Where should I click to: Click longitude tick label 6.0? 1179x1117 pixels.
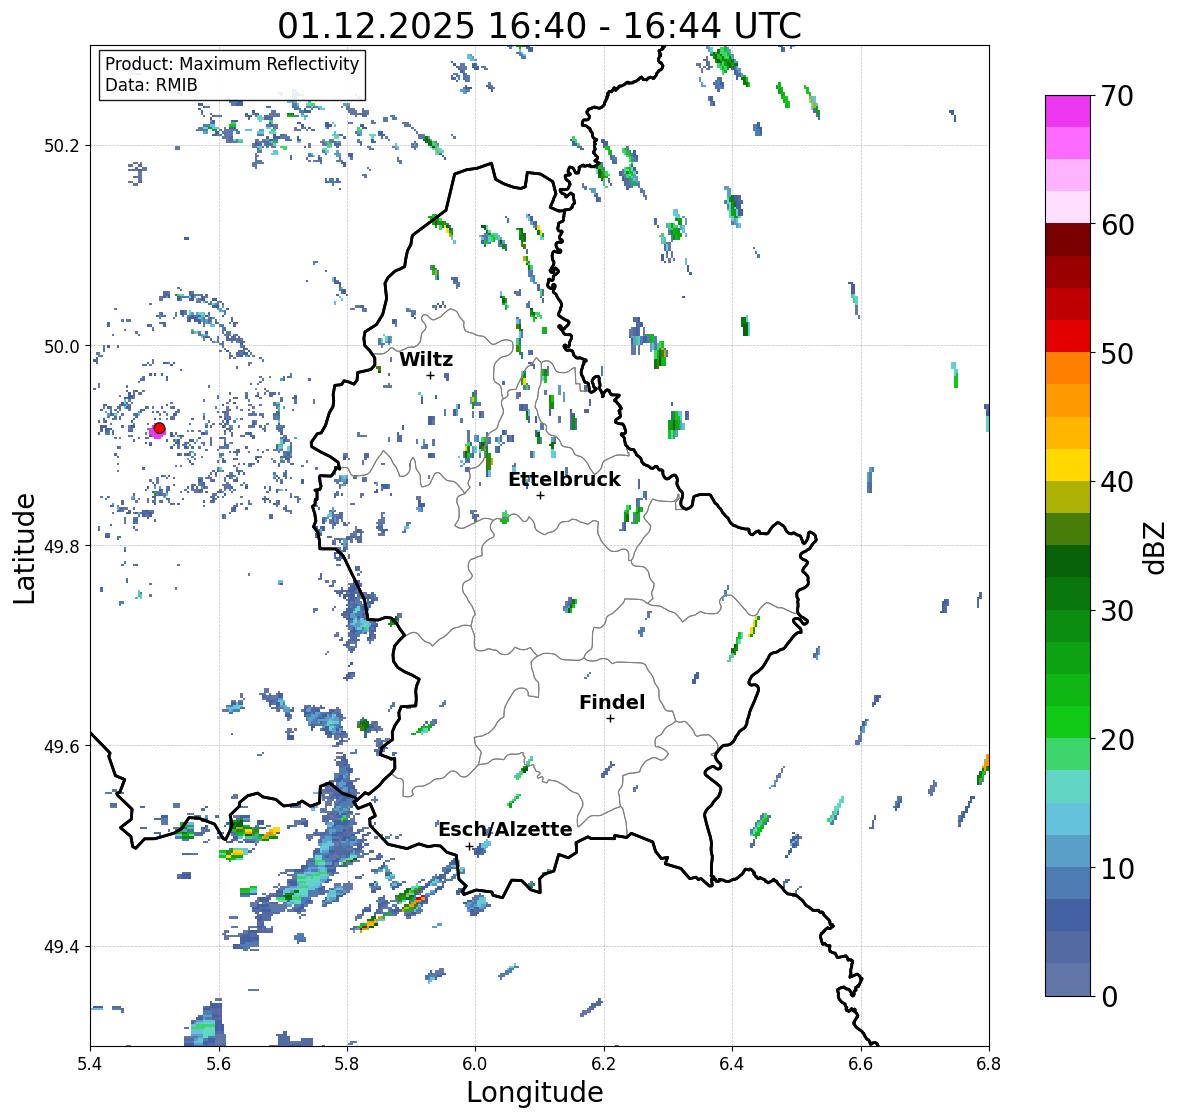[475, 1064]
